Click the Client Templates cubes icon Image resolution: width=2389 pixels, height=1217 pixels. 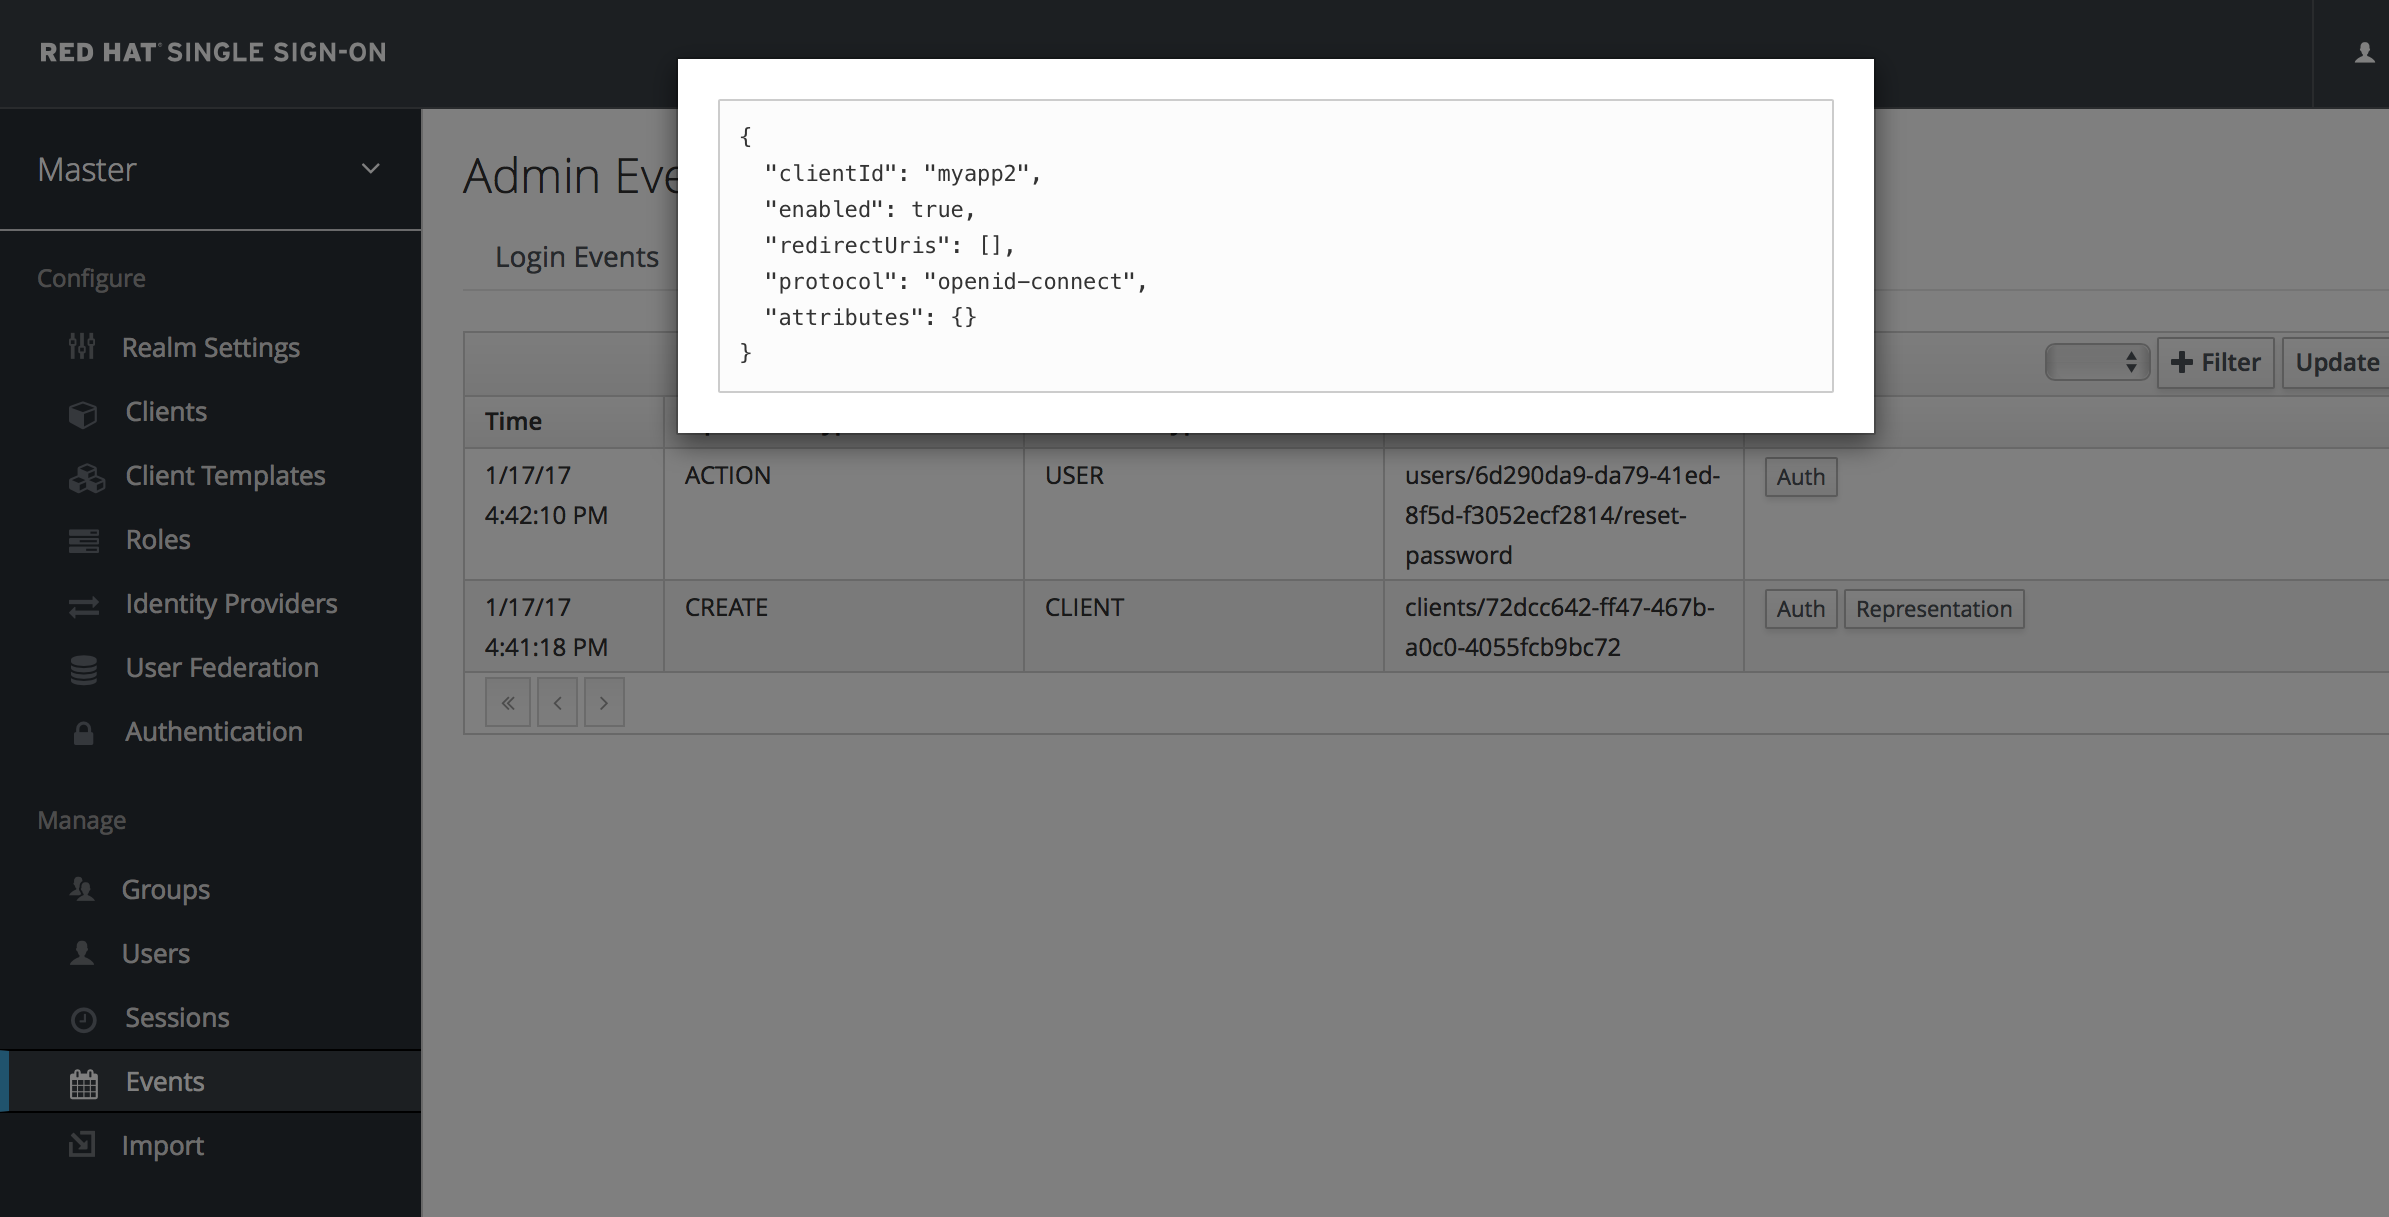[86, 478]
